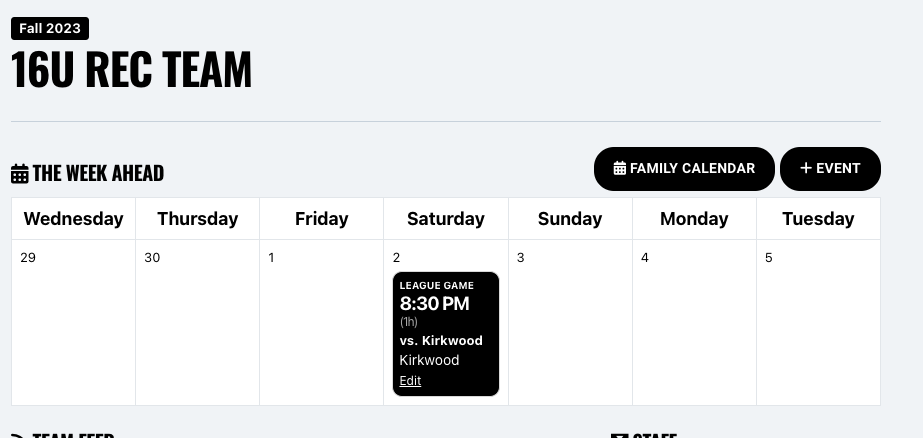Open the 8:30 PM league game card

[446, 320]
